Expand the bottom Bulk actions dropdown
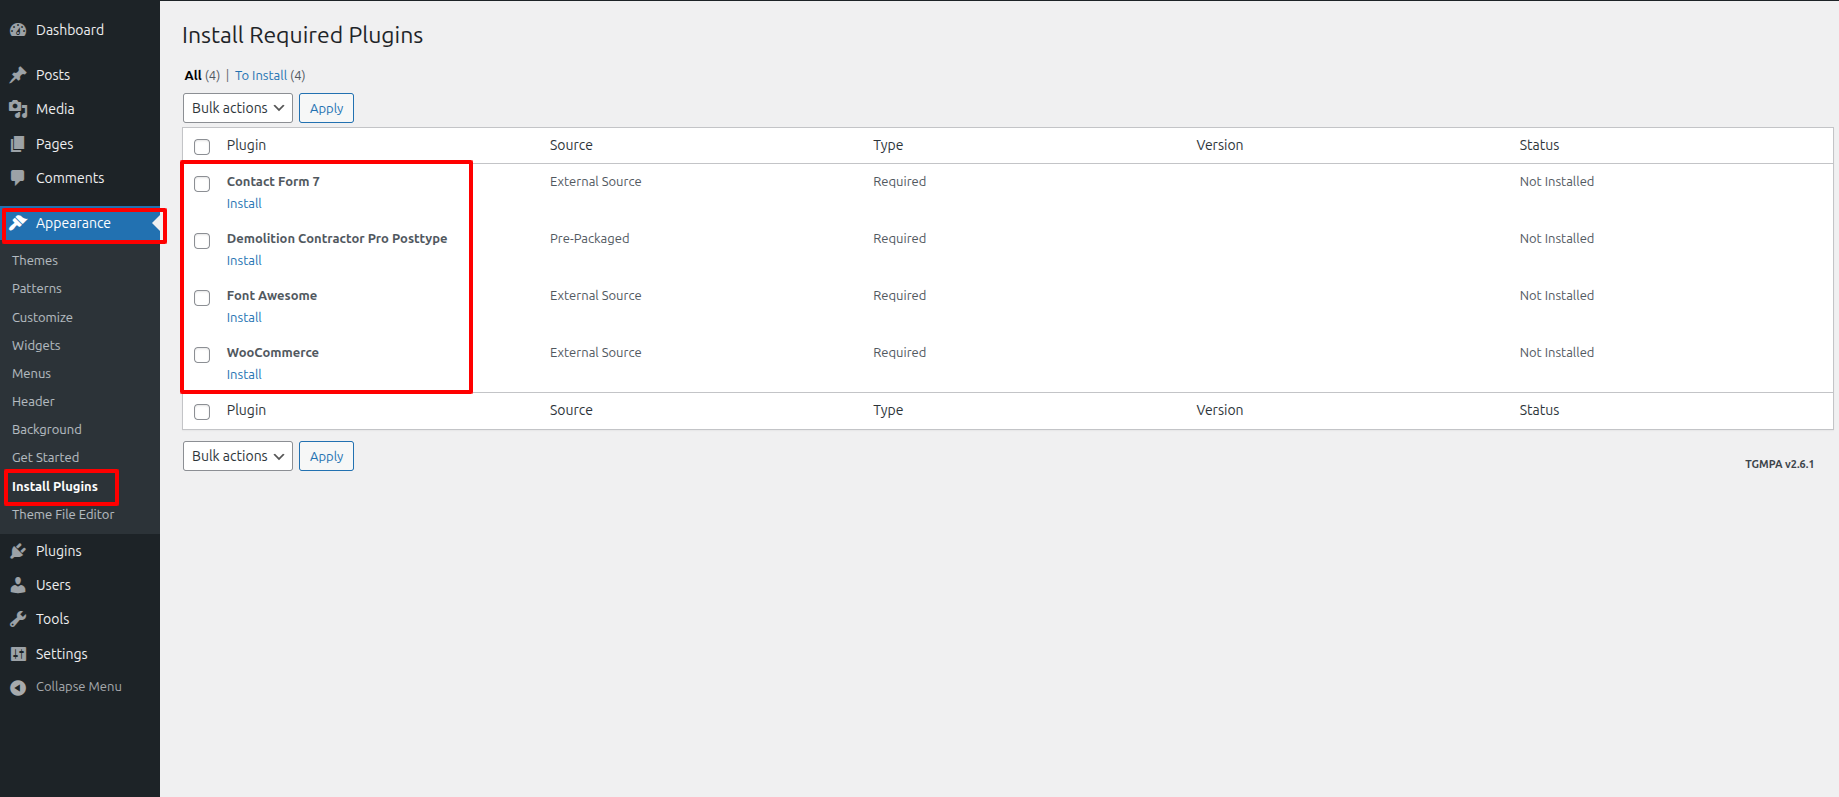The height and width of the screenshot is (797, 1839). 238,456
